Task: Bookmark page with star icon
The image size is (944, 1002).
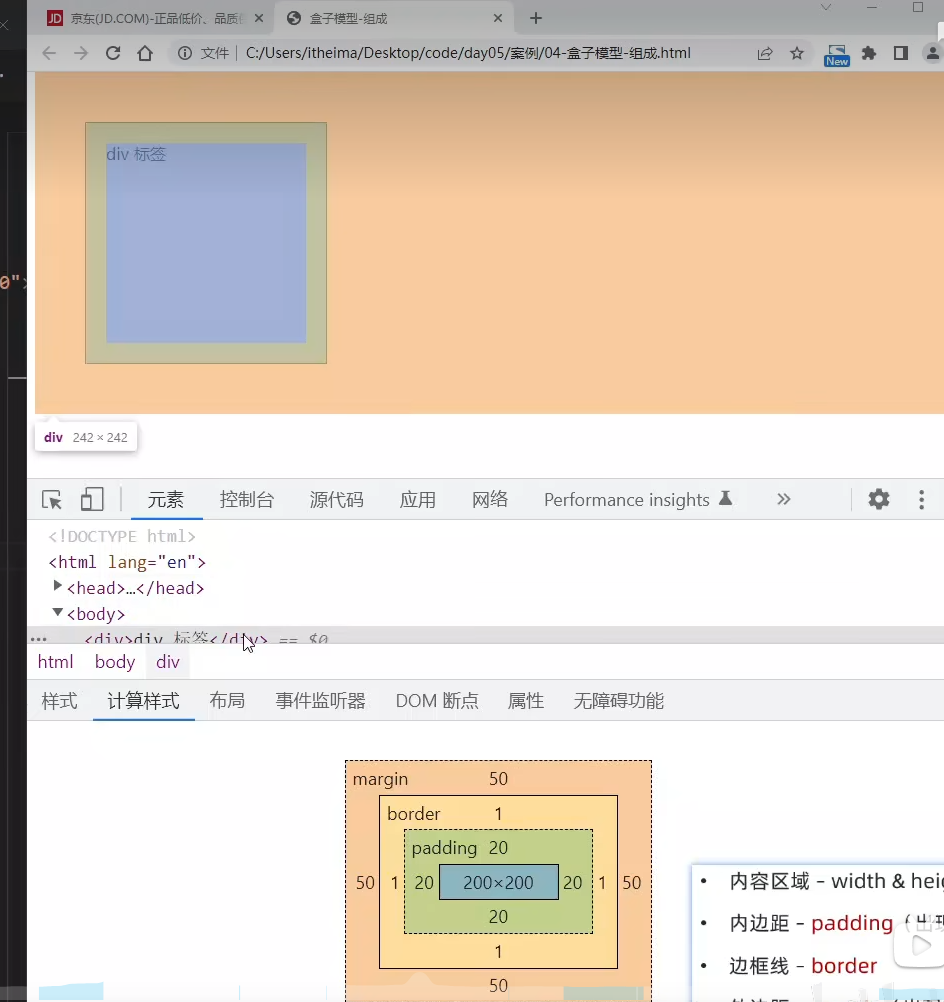Action: click(x=796, y=53)
